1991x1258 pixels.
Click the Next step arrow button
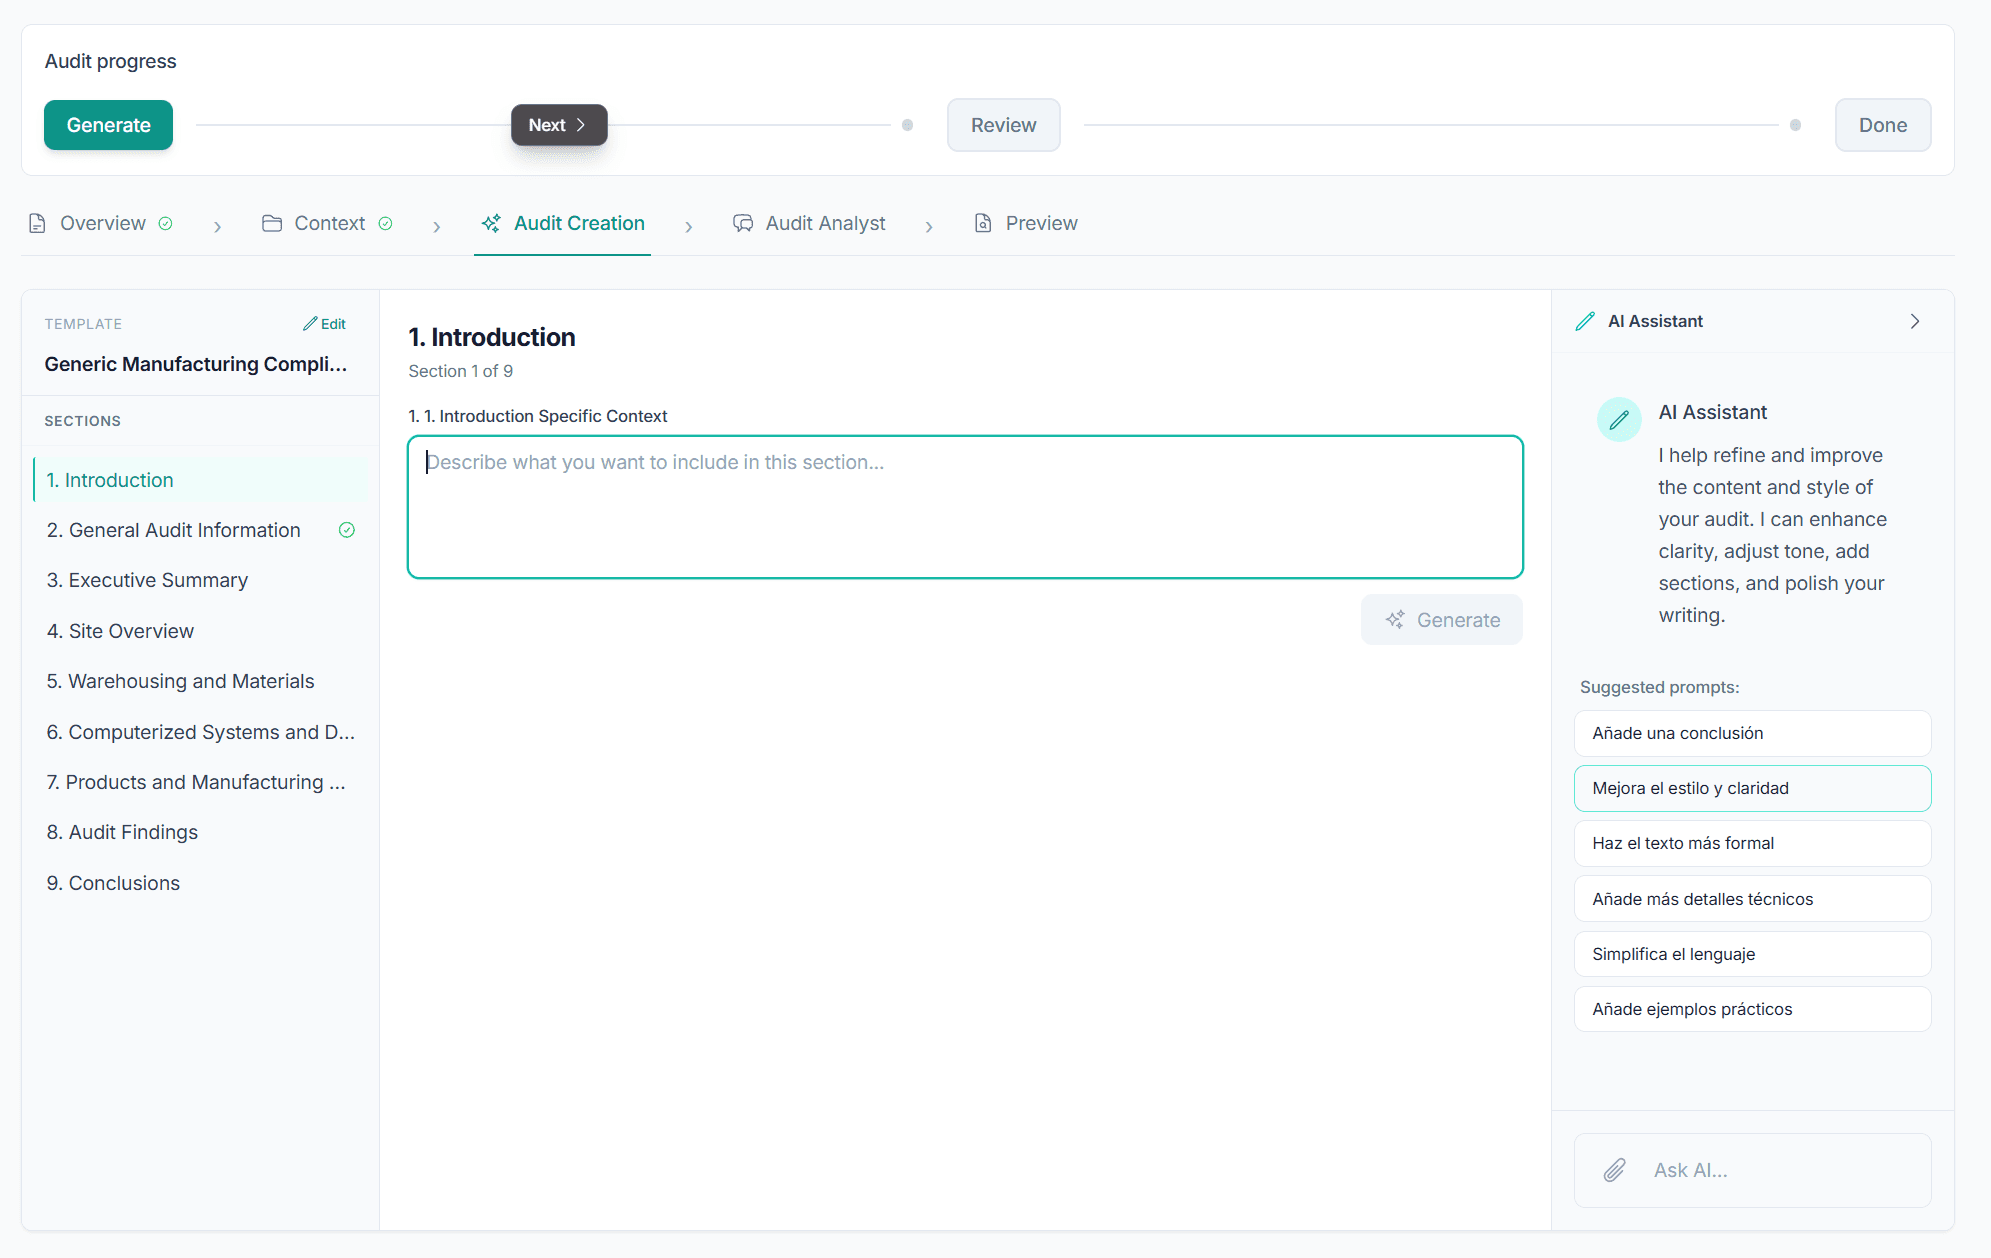click(559, 125)
